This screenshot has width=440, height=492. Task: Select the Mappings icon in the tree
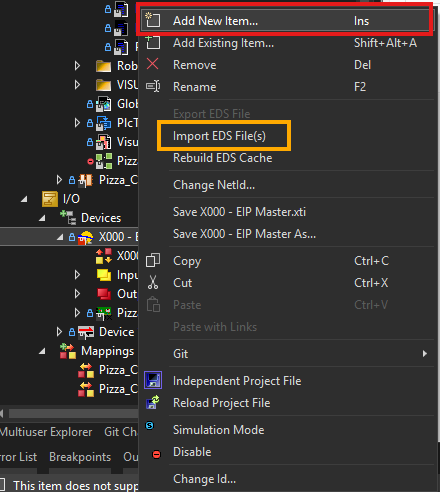pos(68,351)
